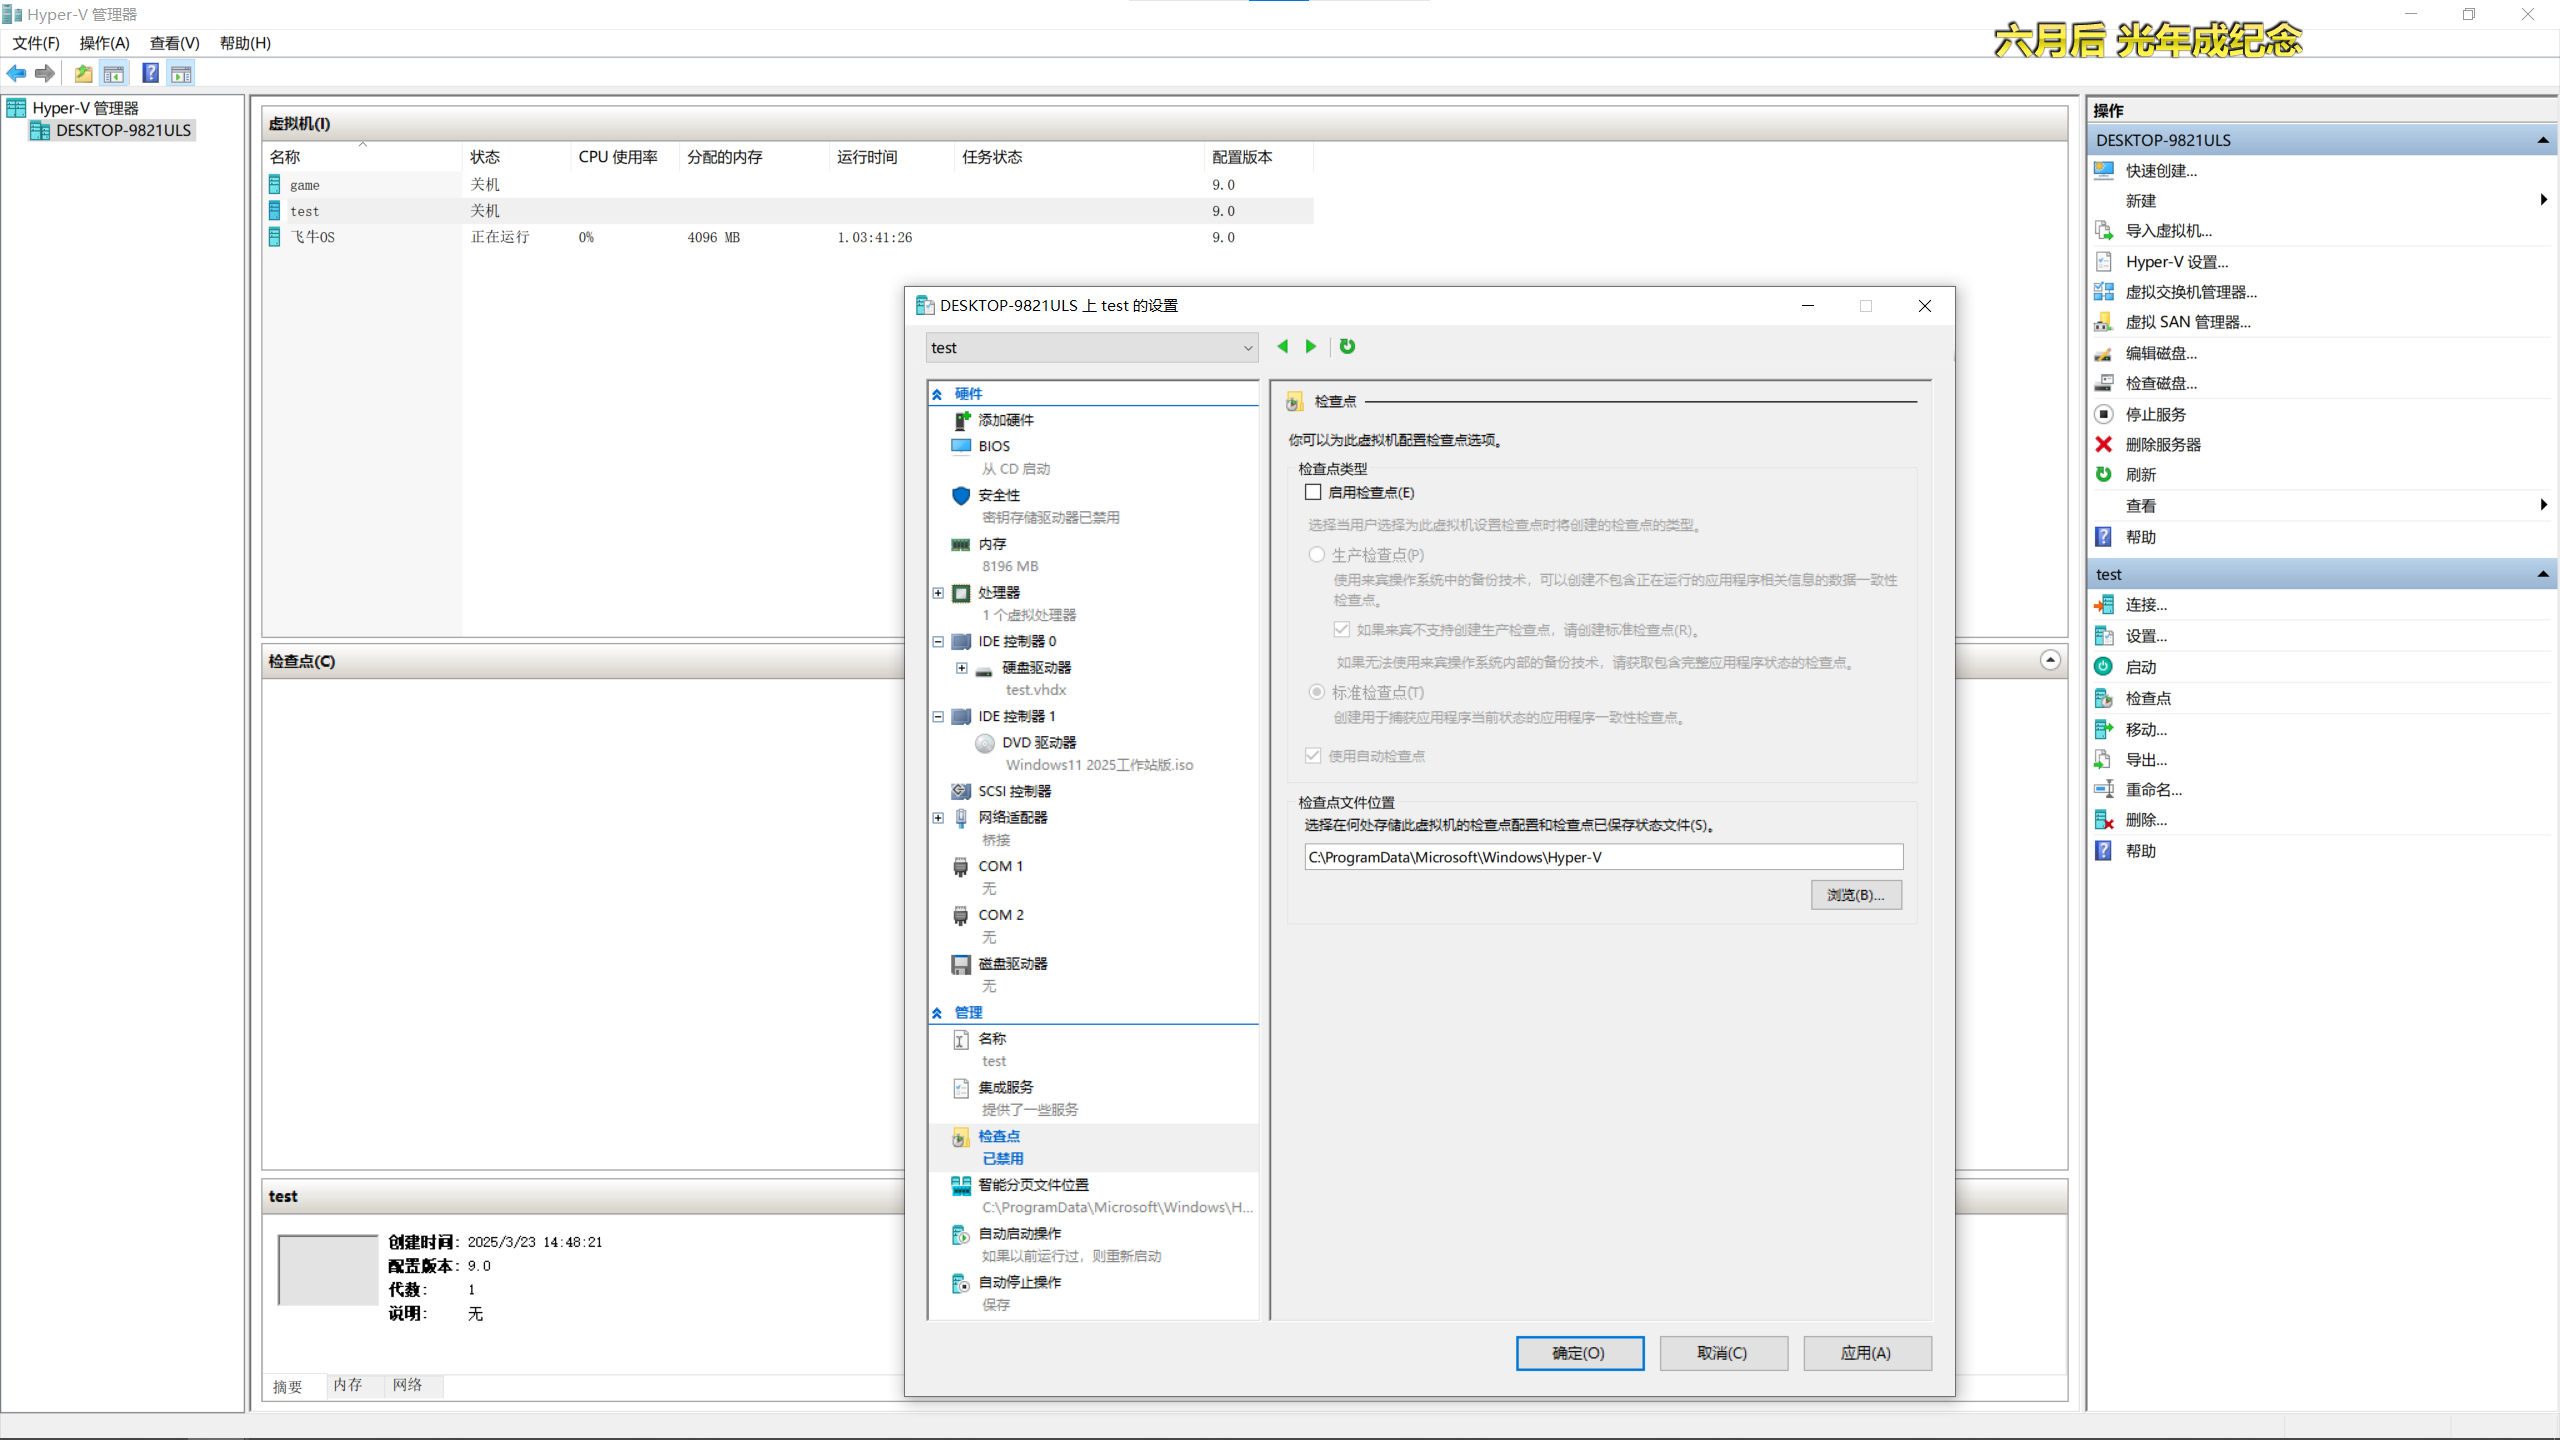Screen dimensions: 2560x1440
Task: Toggle 使用自动检查点 checkbox
Action: tap(1313, 756)
